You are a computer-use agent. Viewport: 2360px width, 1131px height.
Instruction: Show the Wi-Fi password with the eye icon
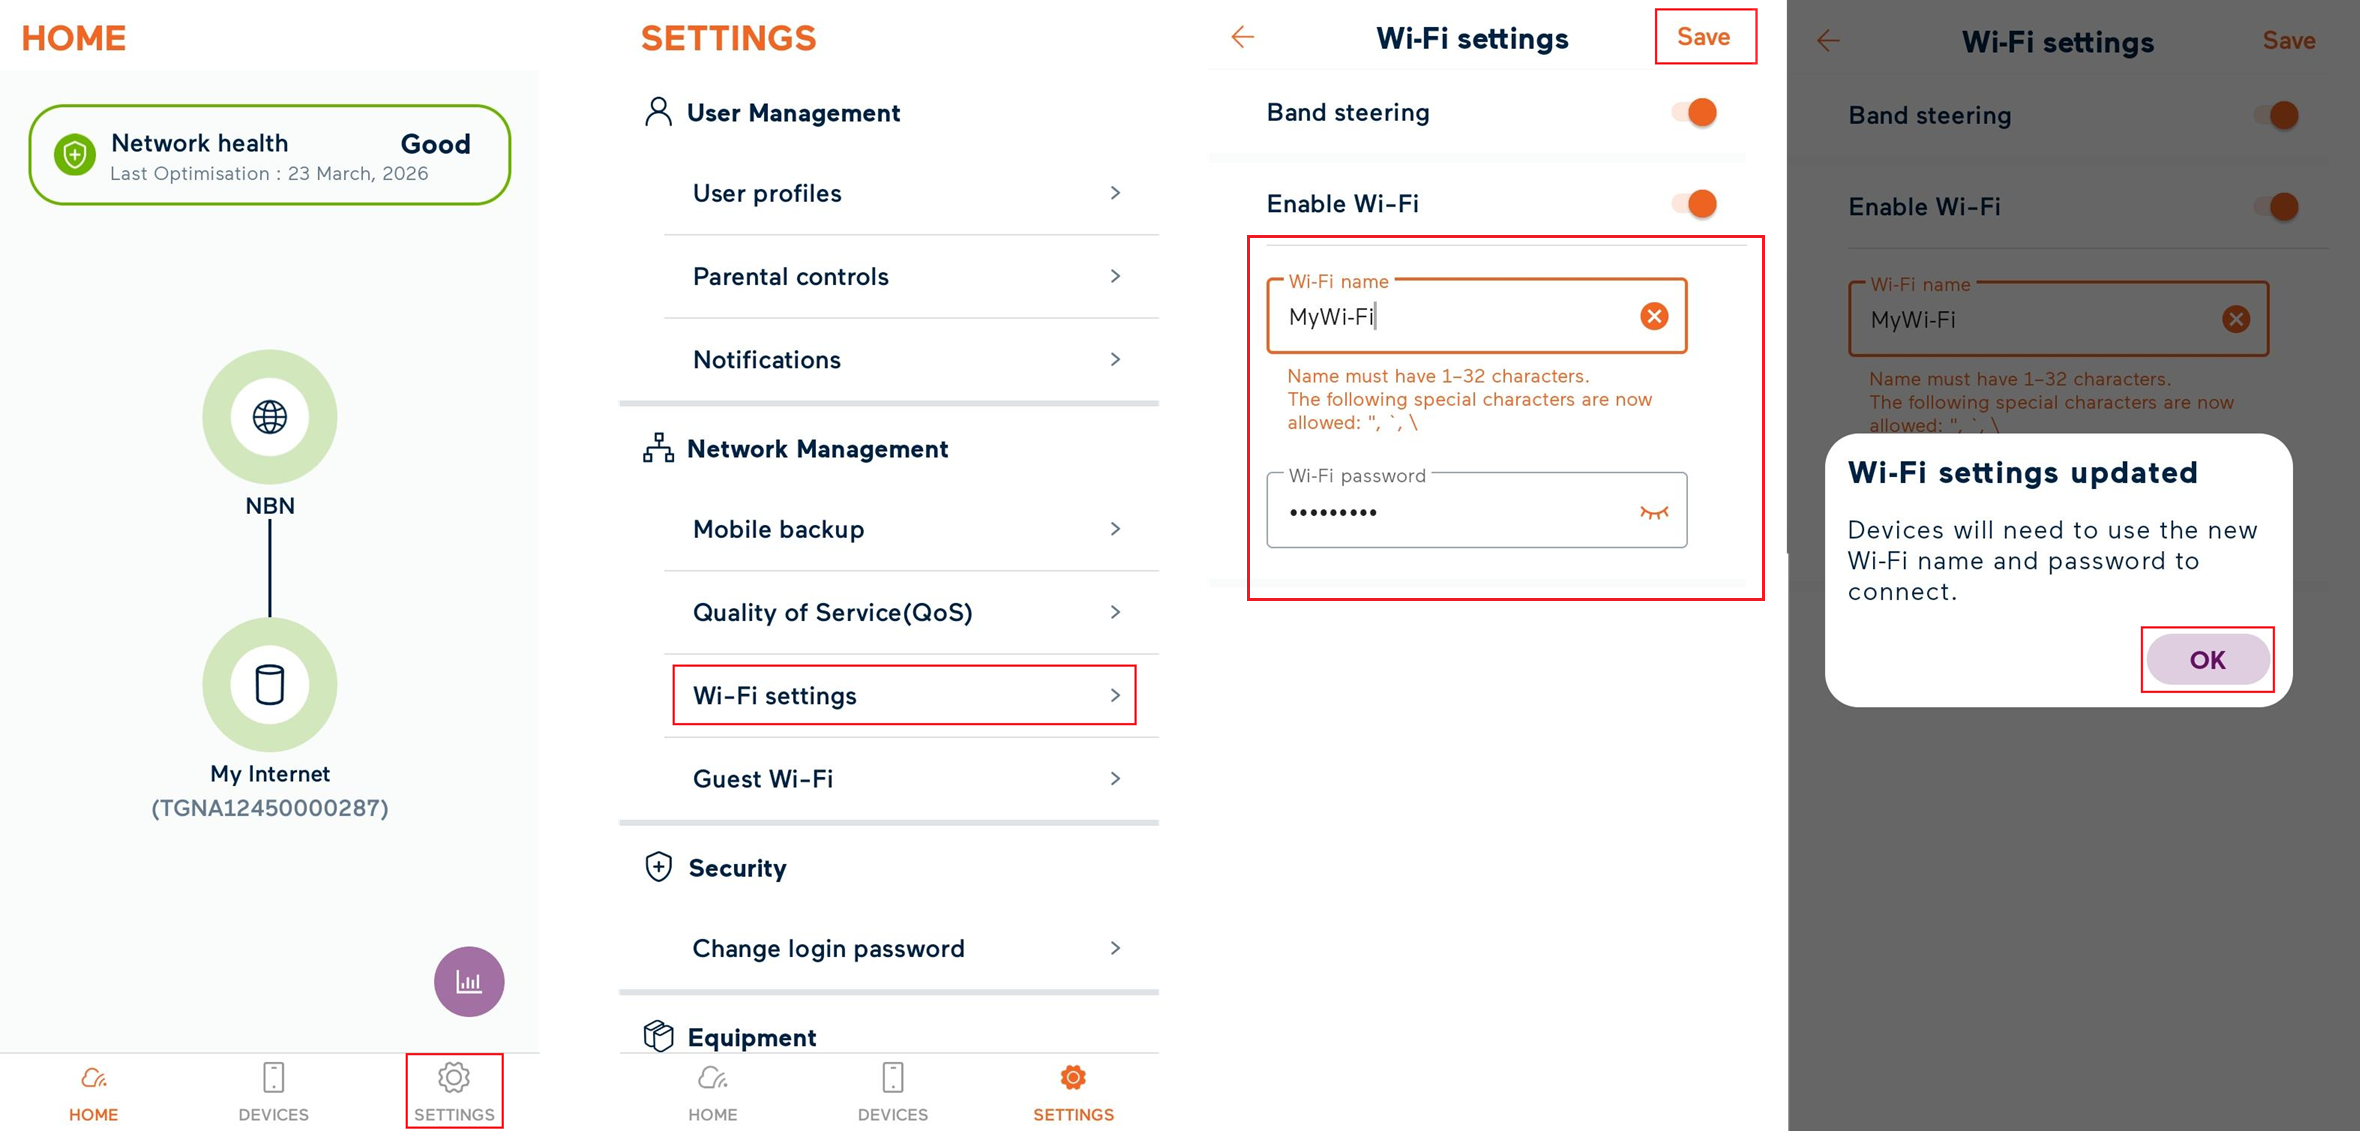tap(1655, 511)
